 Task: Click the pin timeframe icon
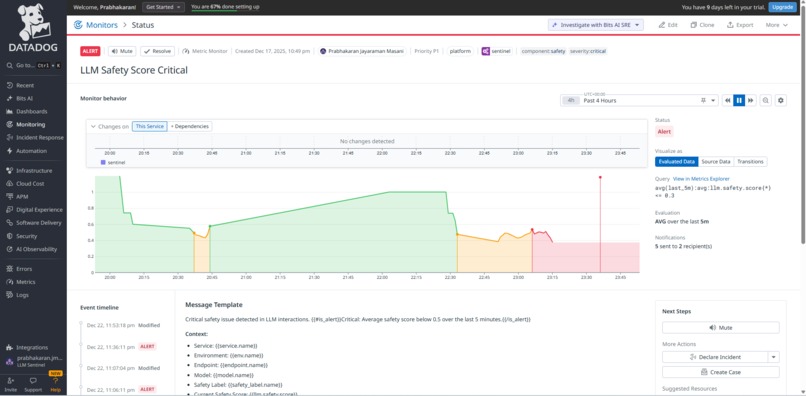[x=703, y=100]
